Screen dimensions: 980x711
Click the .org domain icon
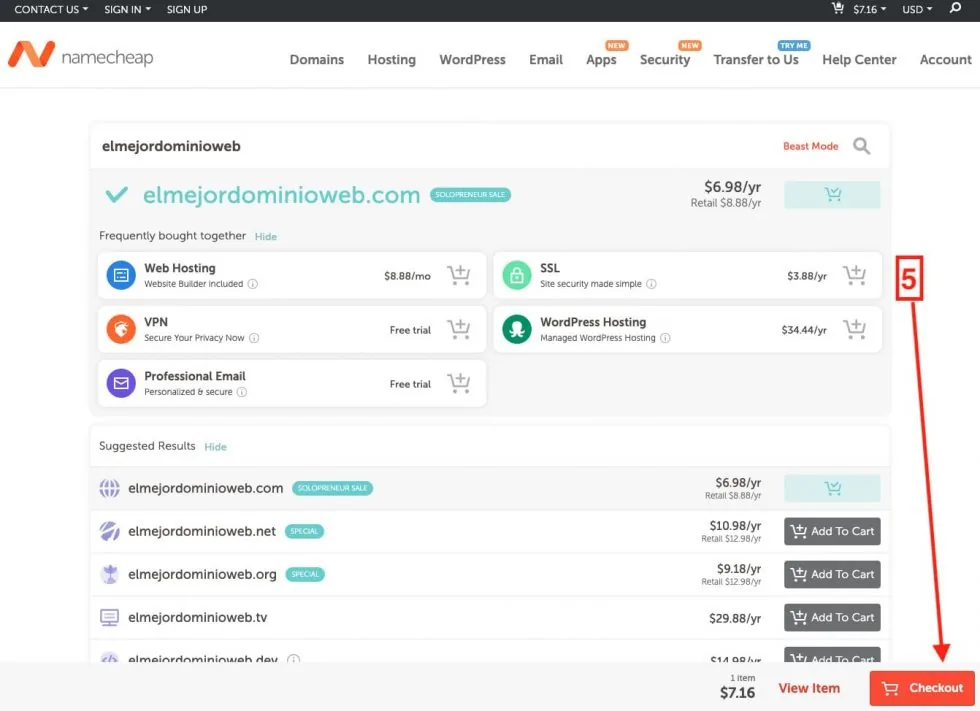pyautogui.click(x=109, y=574)
